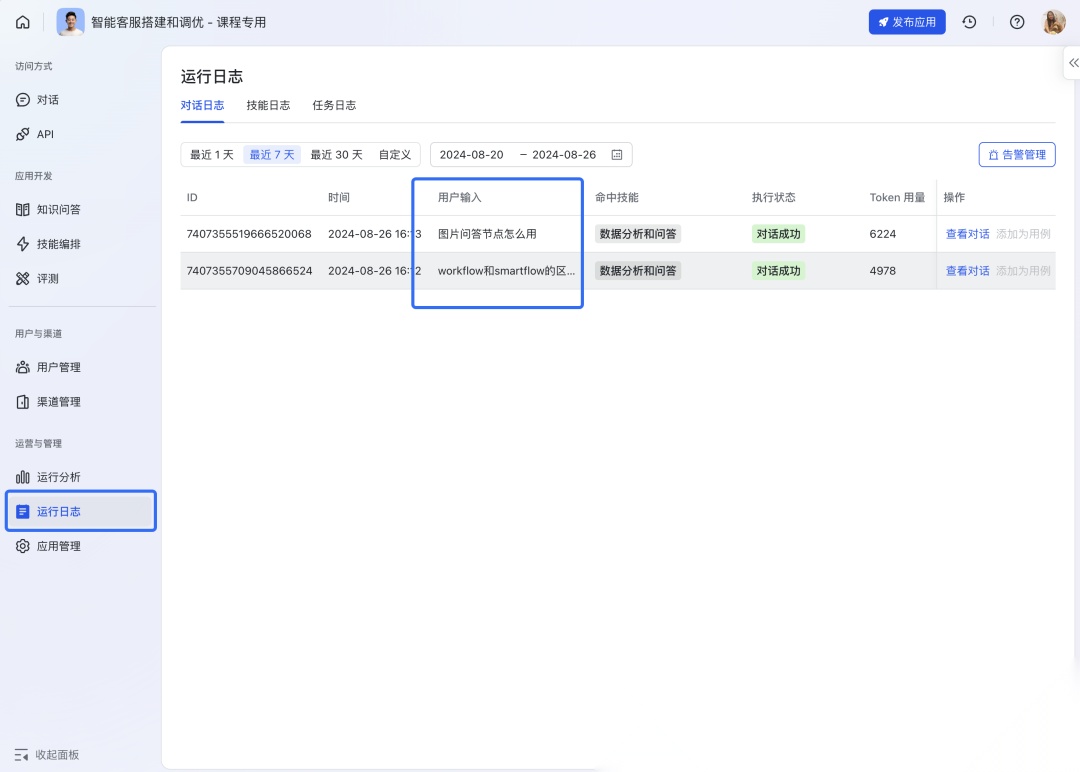Click the API link icon
Viewport: 1080px width, 772px height.
(23, 134)
